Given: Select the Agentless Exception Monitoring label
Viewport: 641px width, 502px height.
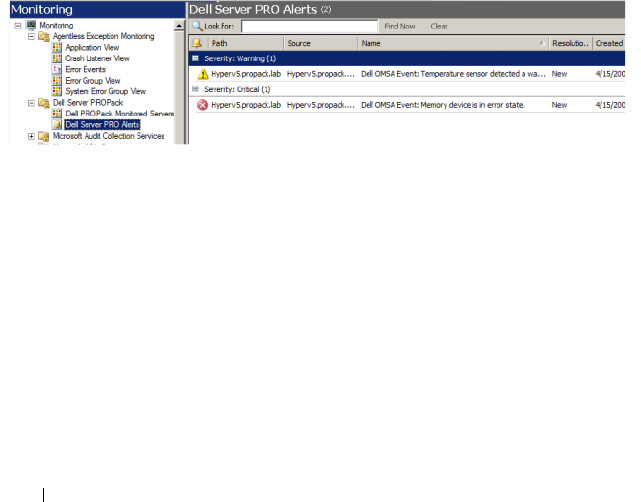Looking at the screenshot, I should (104, 36).
